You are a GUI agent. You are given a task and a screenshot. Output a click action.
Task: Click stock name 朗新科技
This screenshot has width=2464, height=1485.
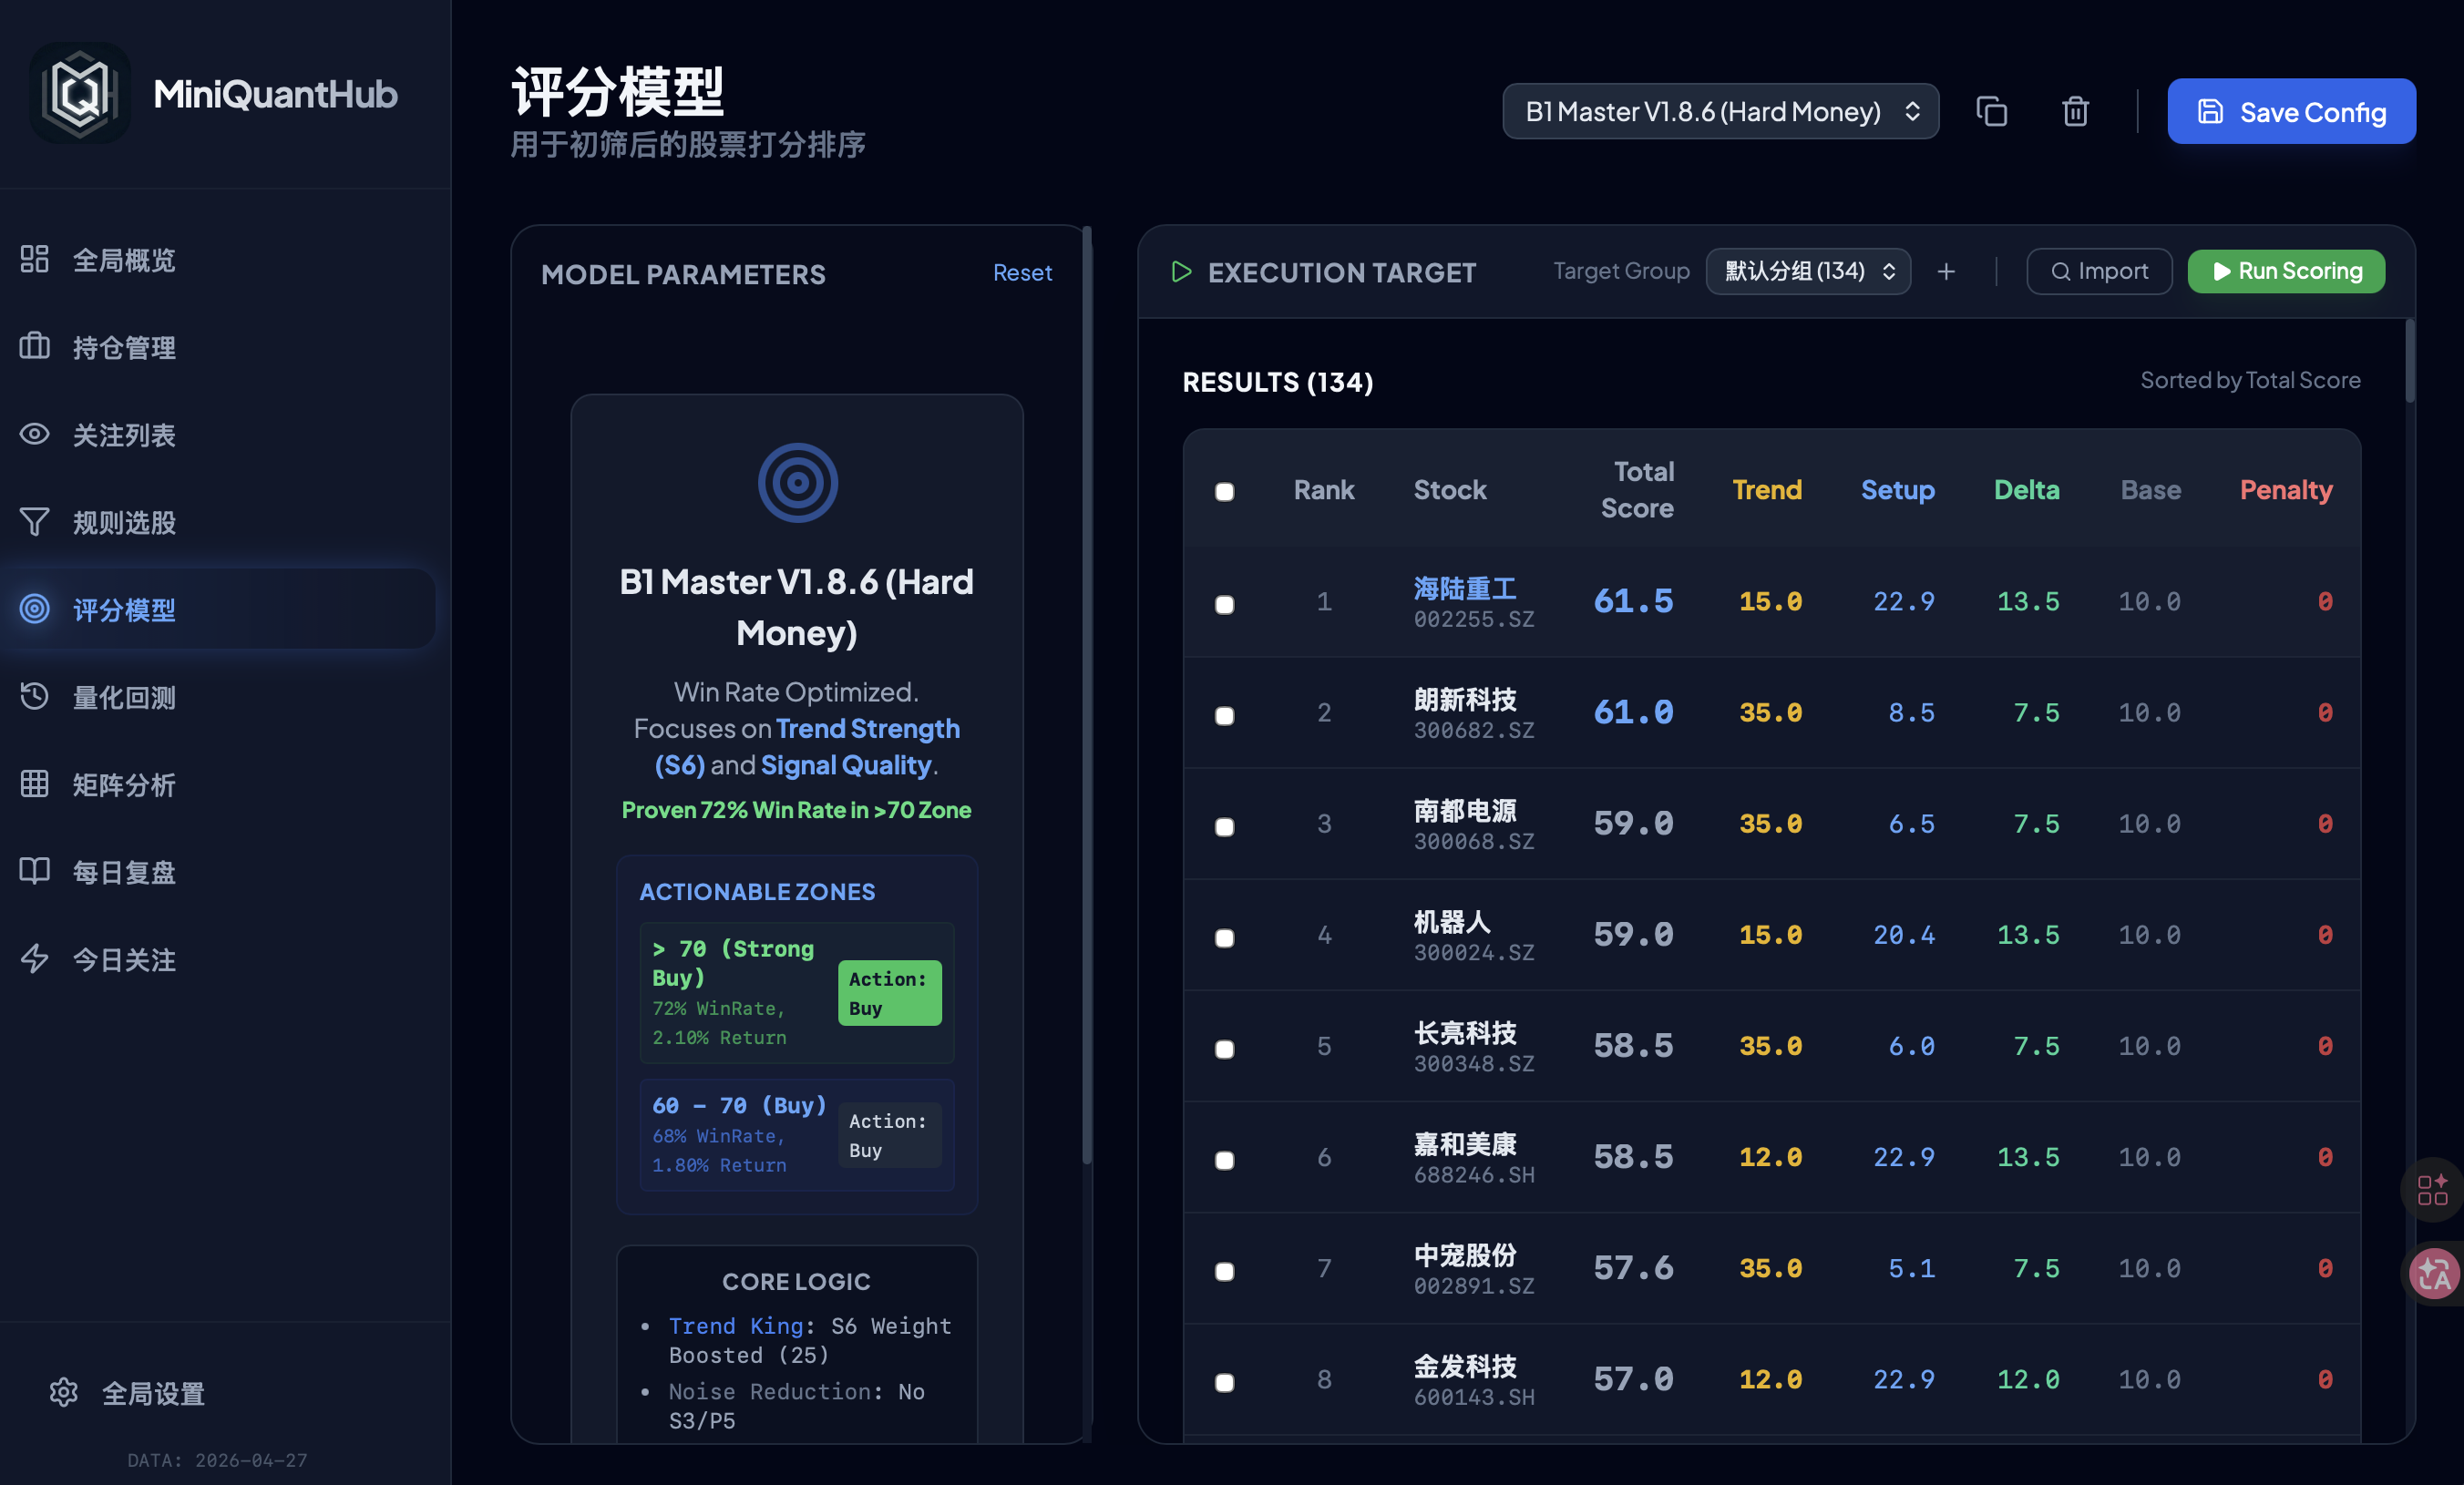1465,699
